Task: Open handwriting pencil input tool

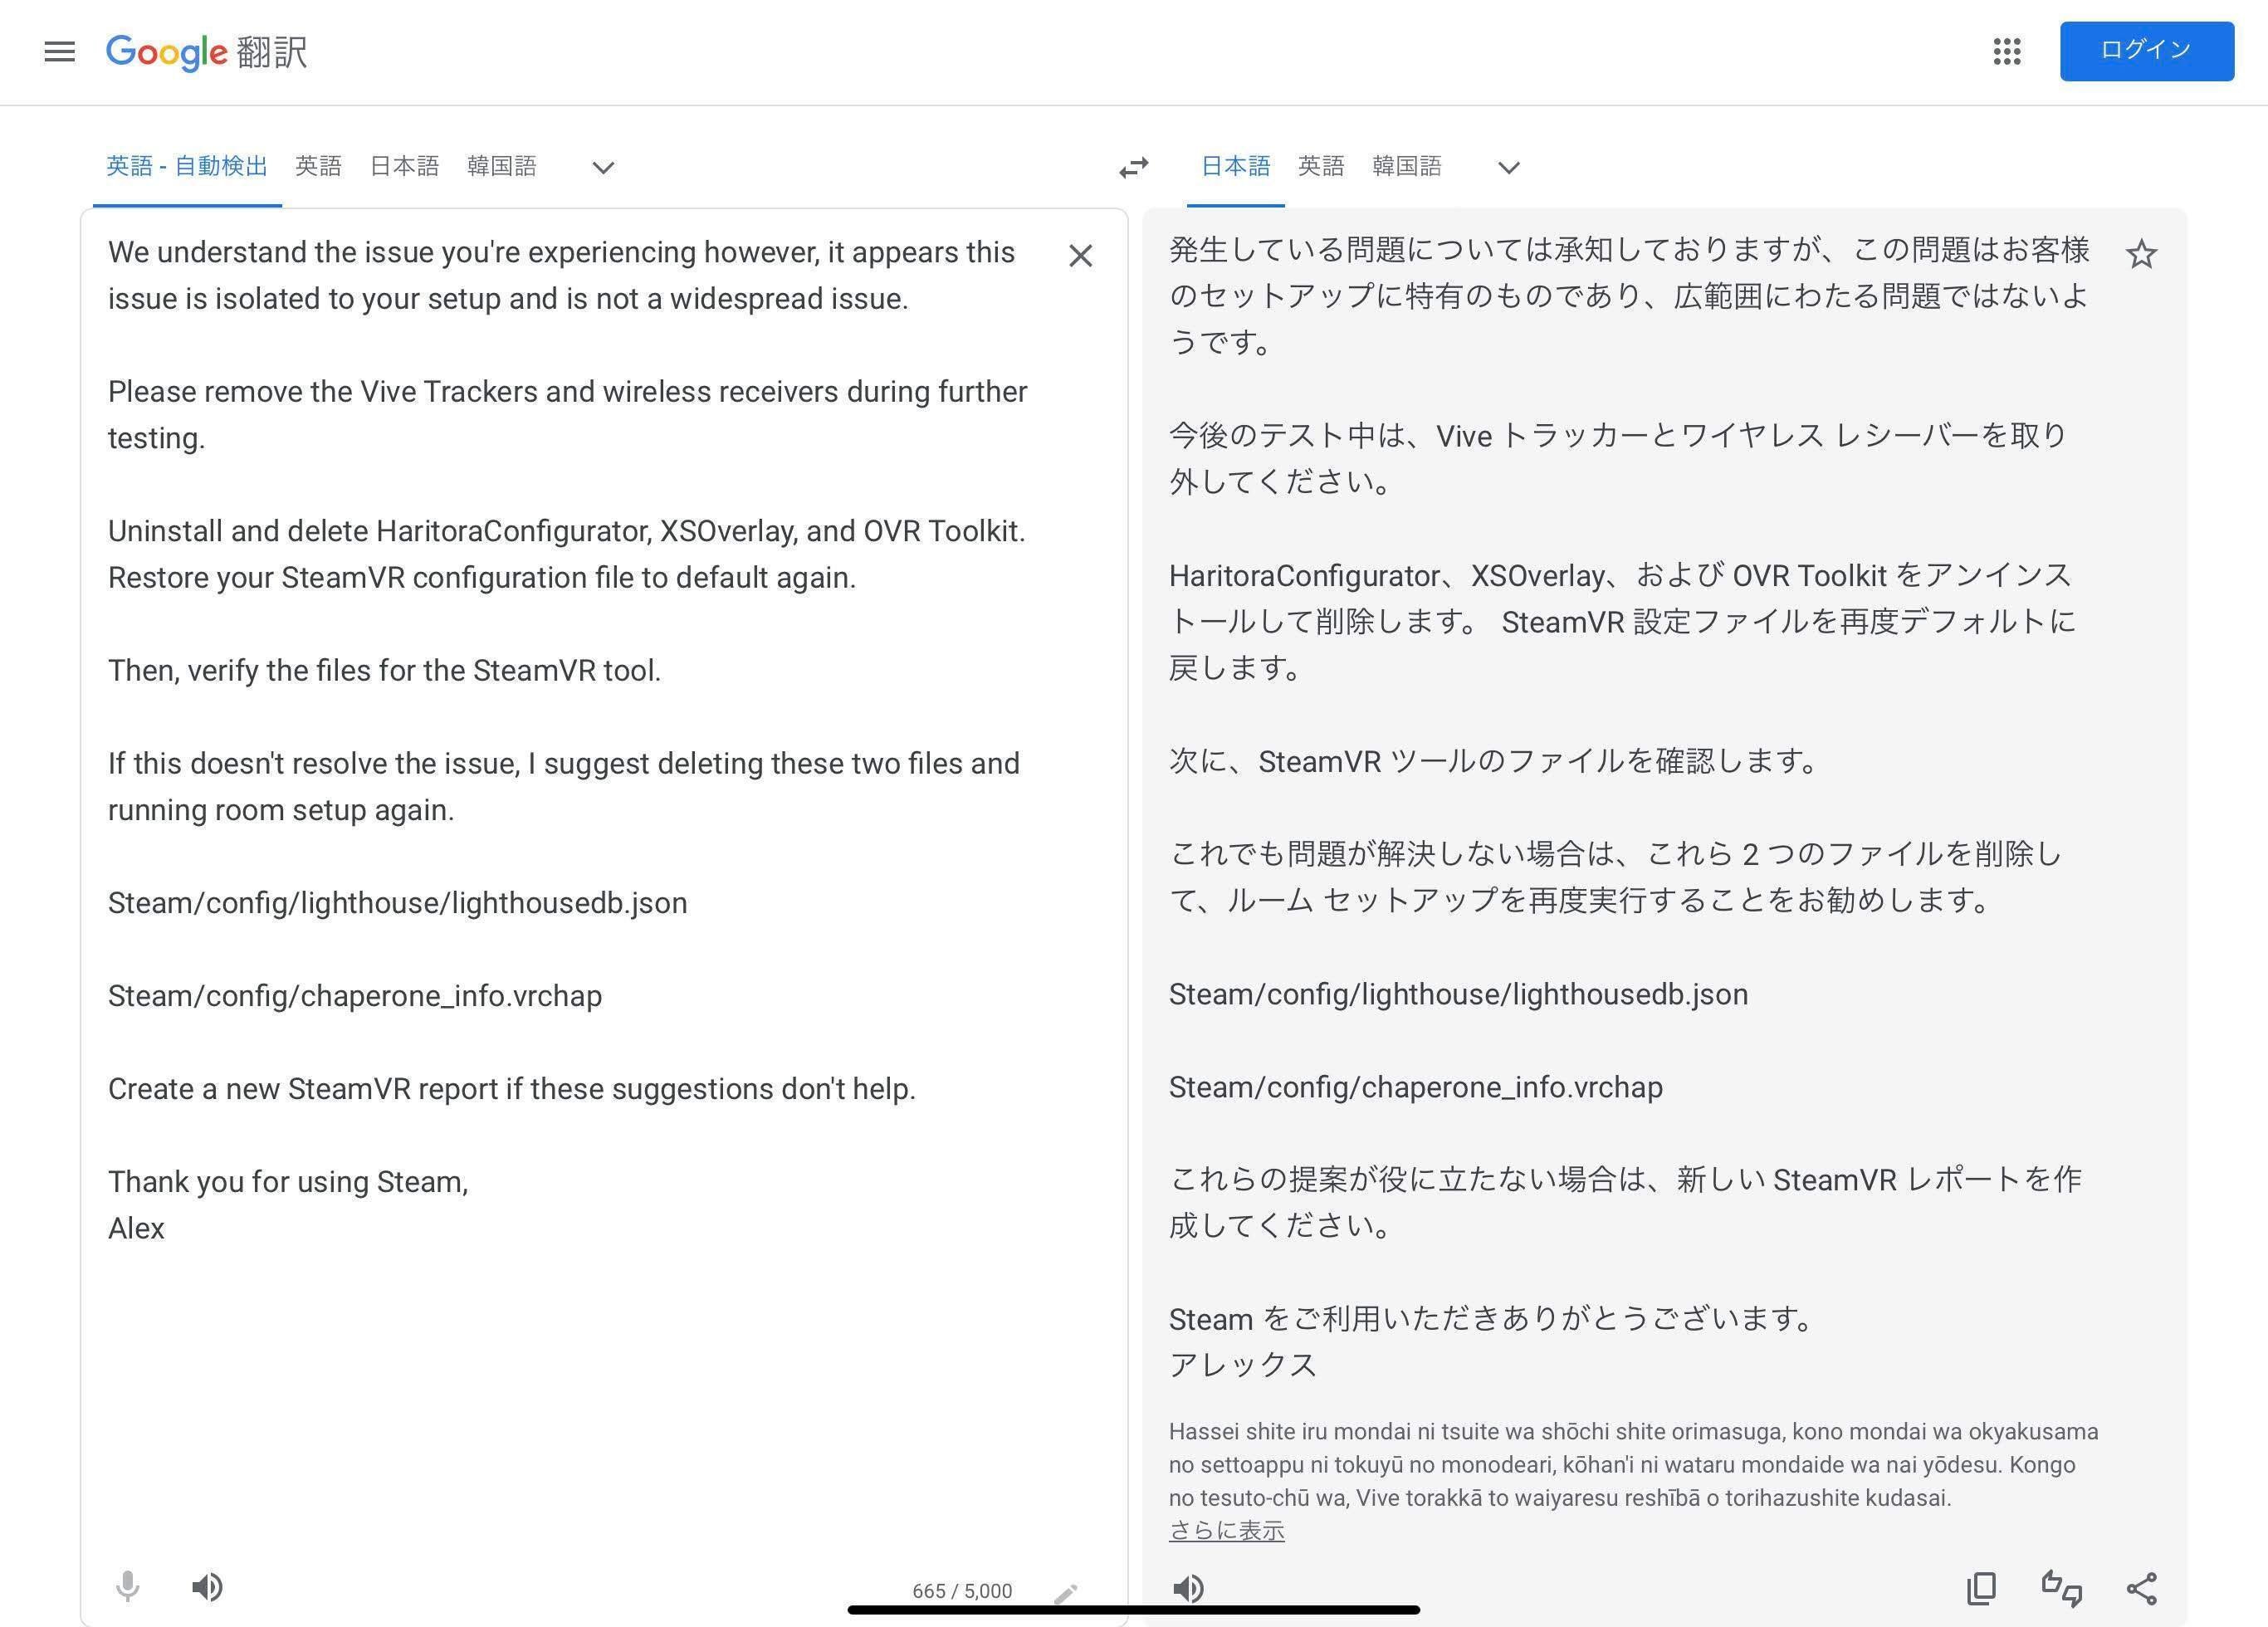Action: [x=1066, y=1592]
